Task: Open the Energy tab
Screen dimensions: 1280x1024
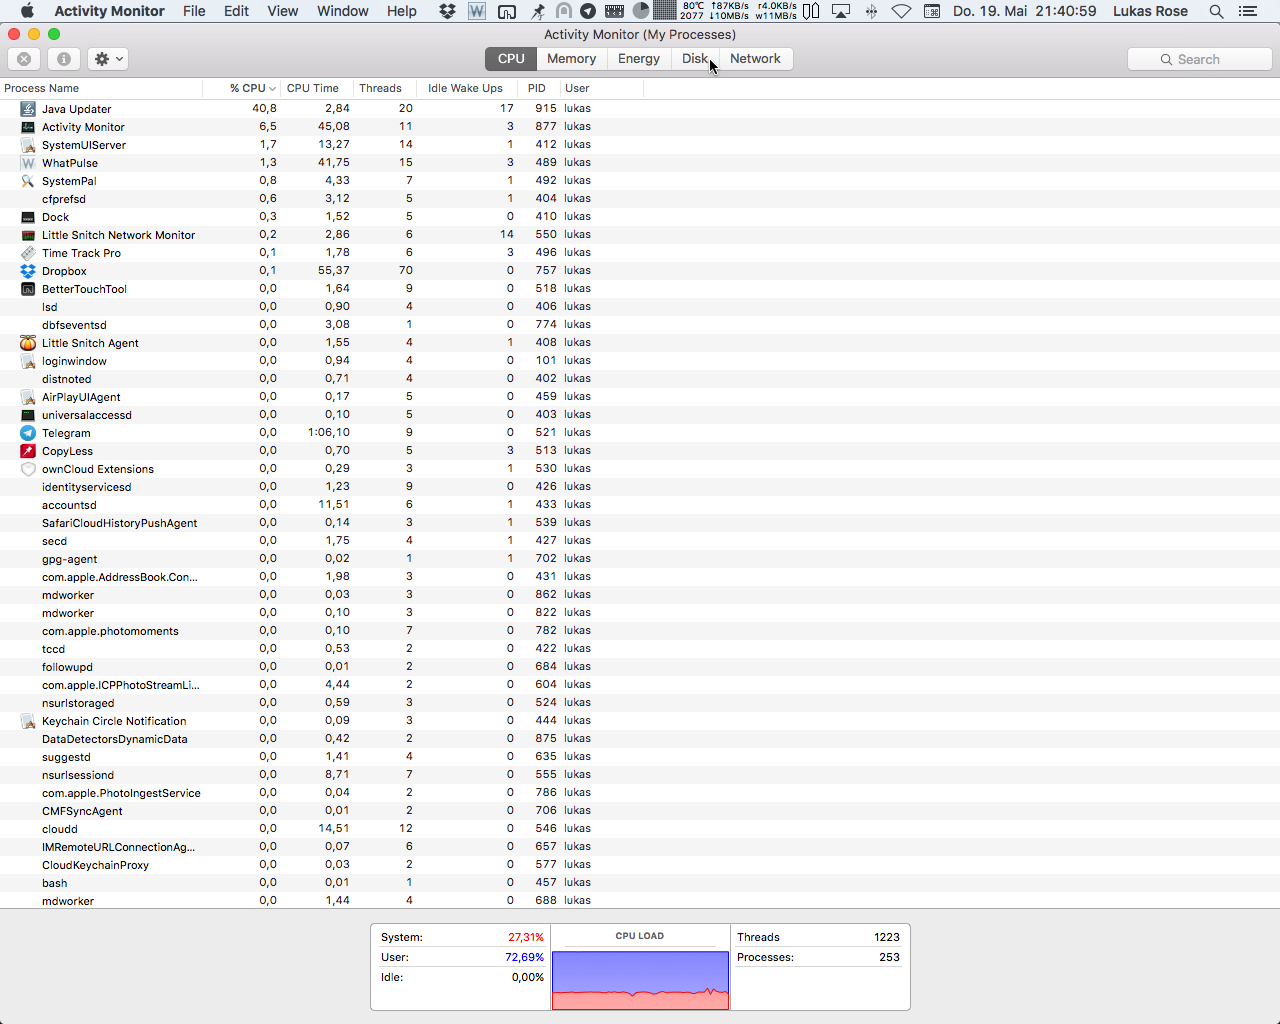Action: 638,59
